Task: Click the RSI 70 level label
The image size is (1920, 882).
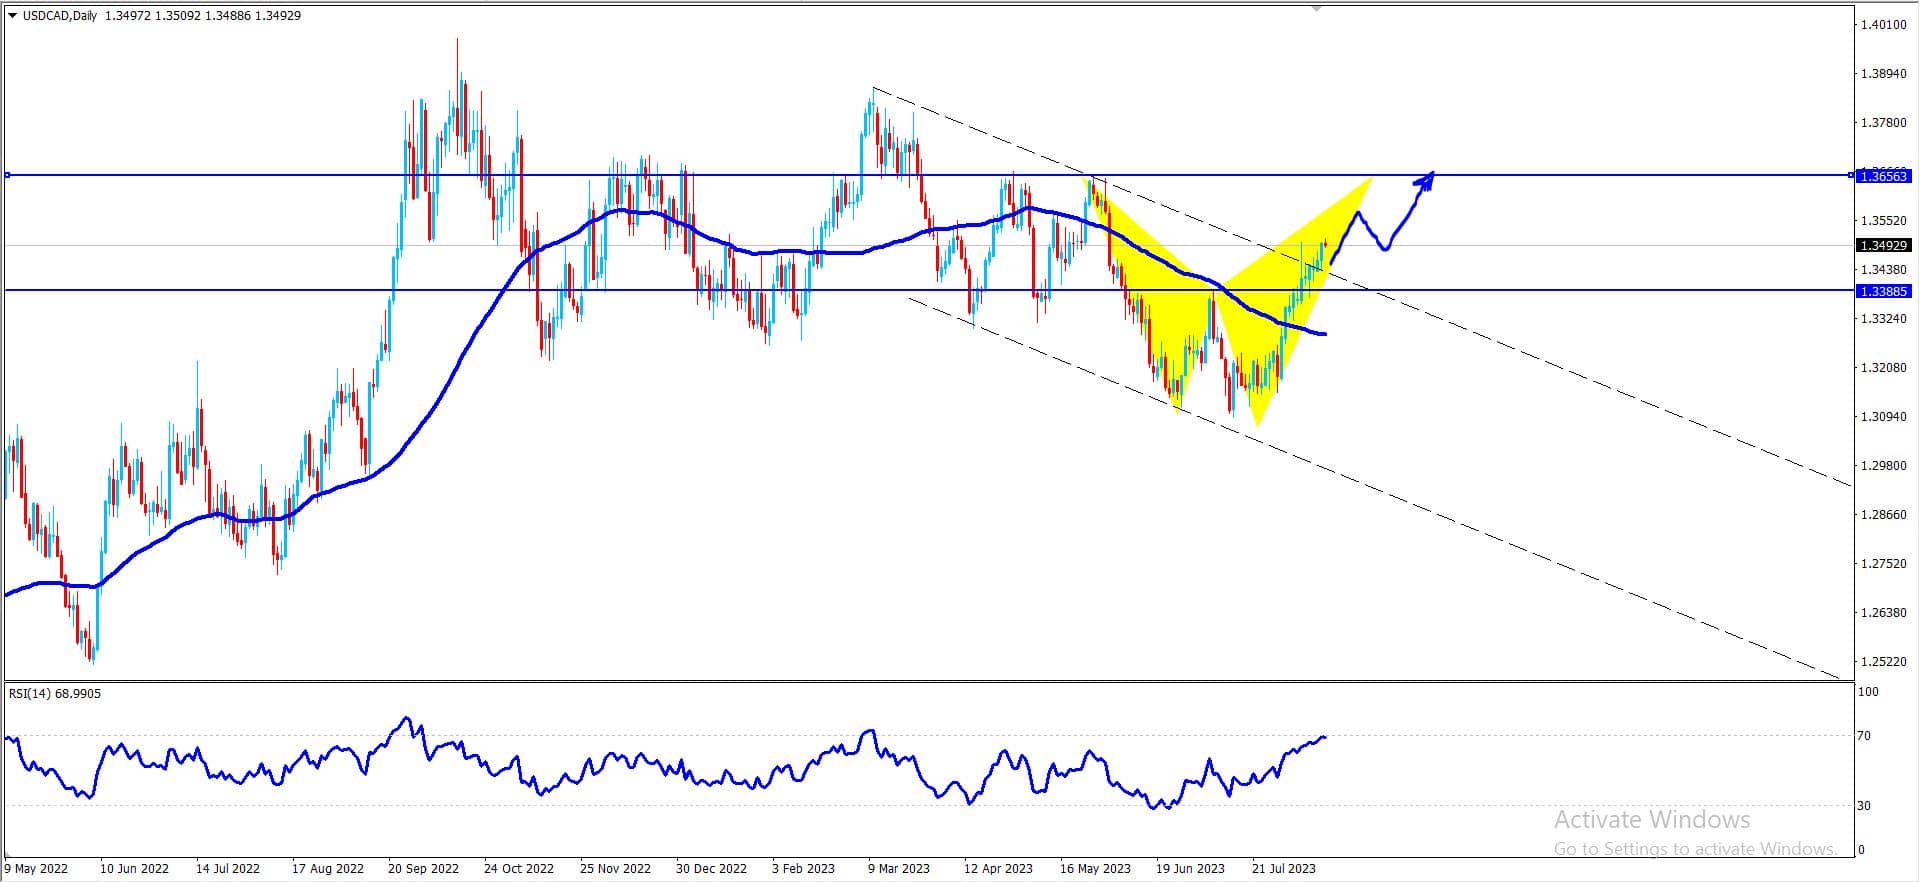Action: click(1864, 736)
